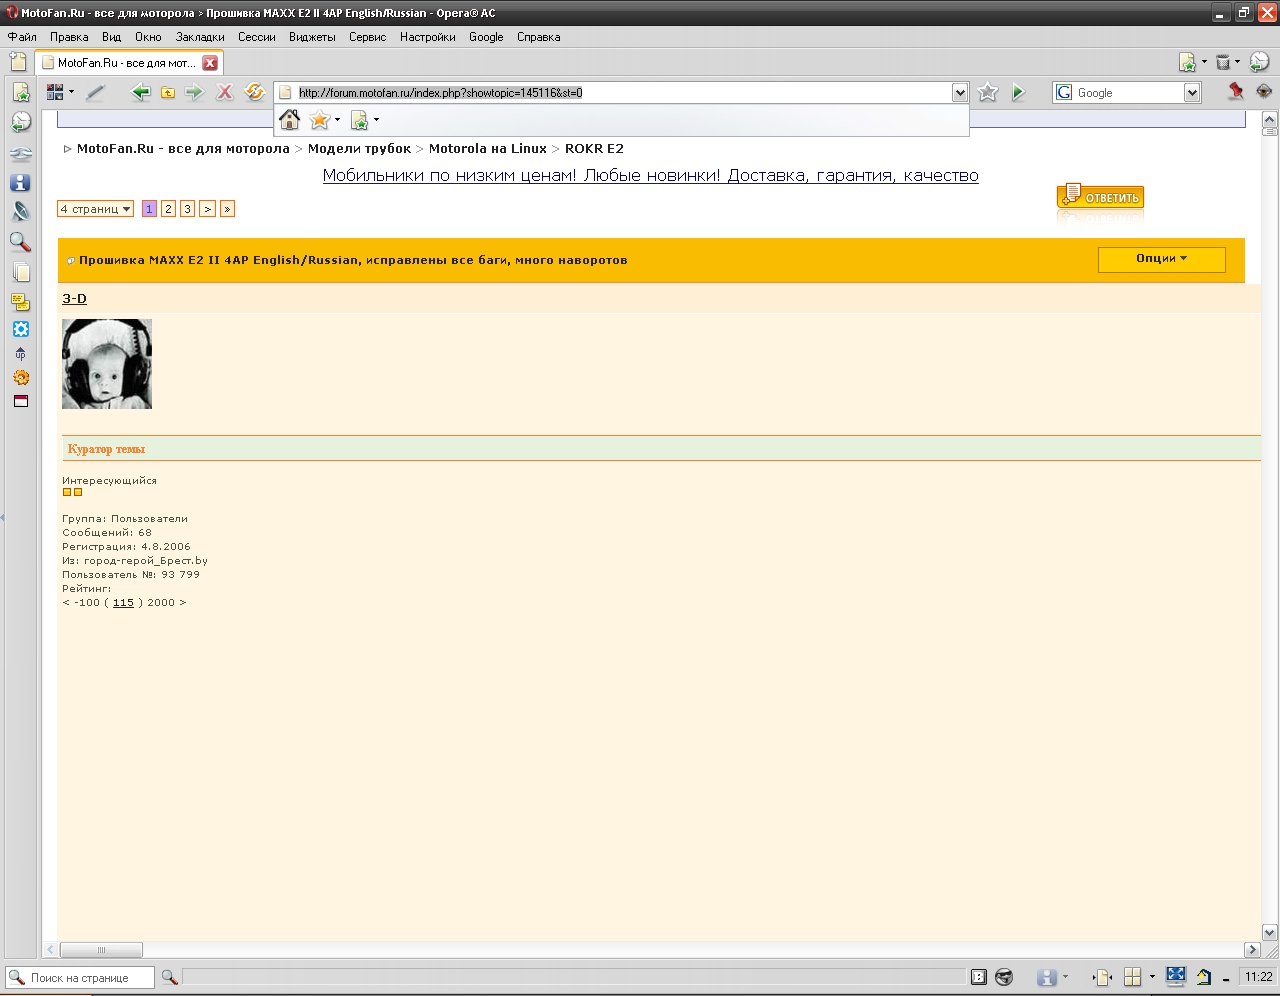Go to page 2 of the topic
Image resolution: width=1280 pixels, height=996 pixels.
click(x=168, y=209)
